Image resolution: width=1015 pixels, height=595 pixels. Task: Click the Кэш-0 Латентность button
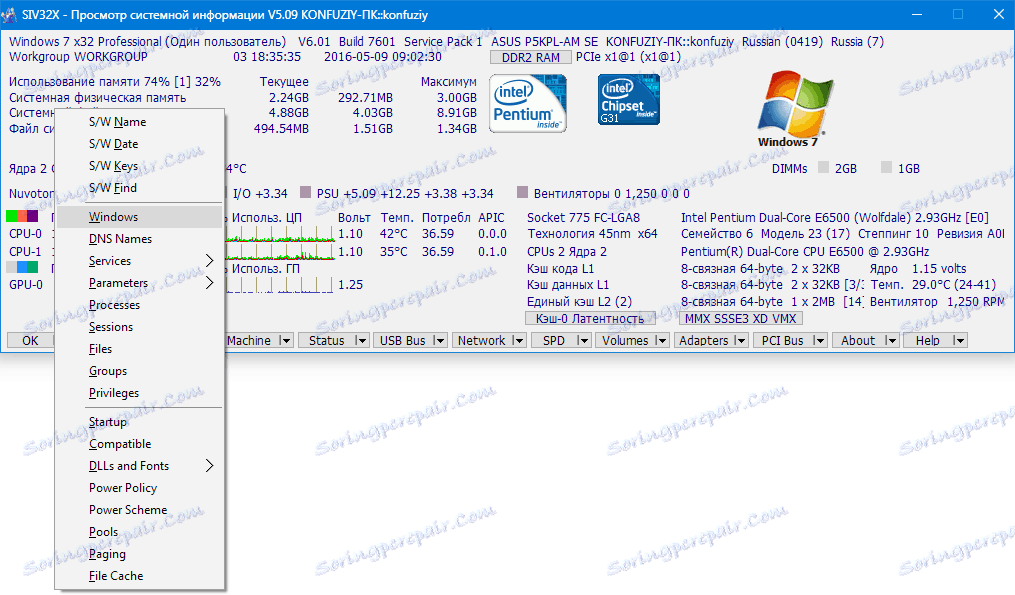click(x=590, y=319)
